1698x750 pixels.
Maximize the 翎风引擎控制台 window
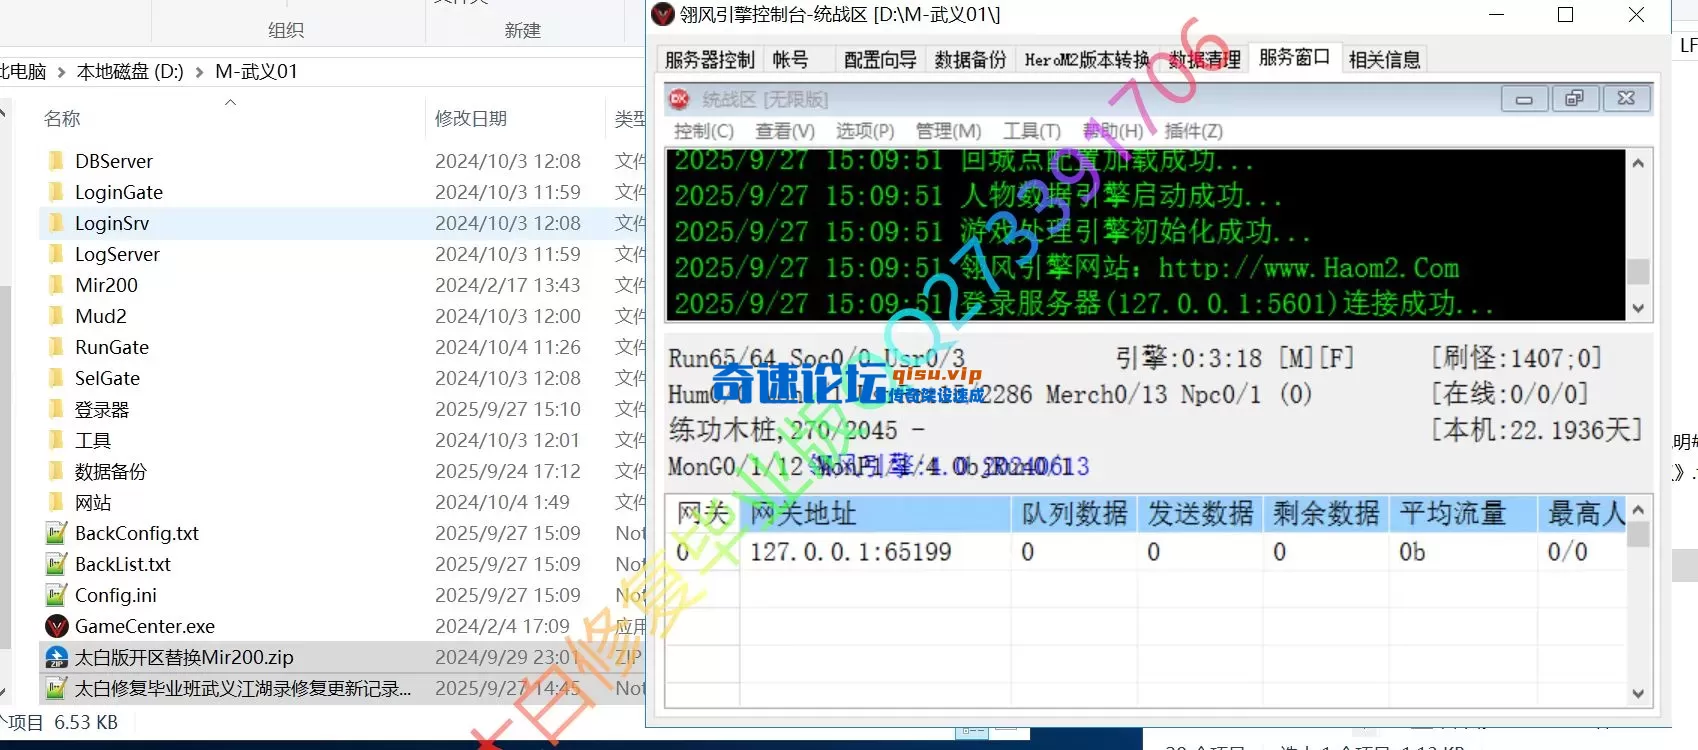point(1566,14)
